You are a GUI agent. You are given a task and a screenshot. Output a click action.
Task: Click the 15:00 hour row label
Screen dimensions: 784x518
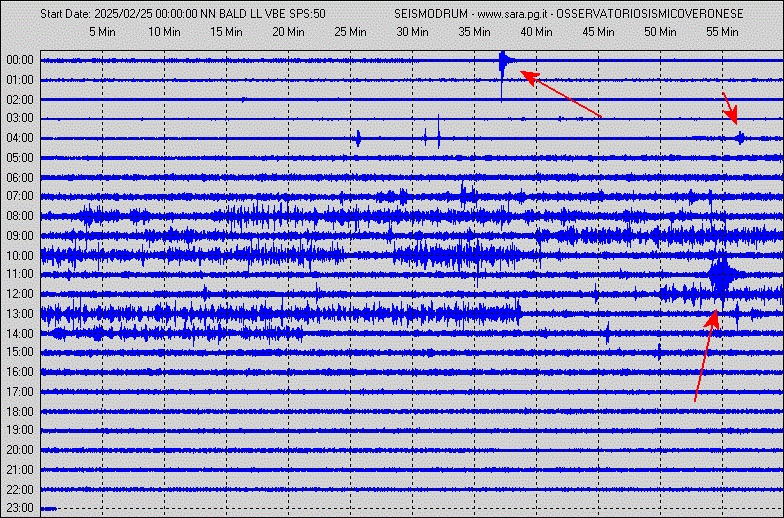click(20, 352)
